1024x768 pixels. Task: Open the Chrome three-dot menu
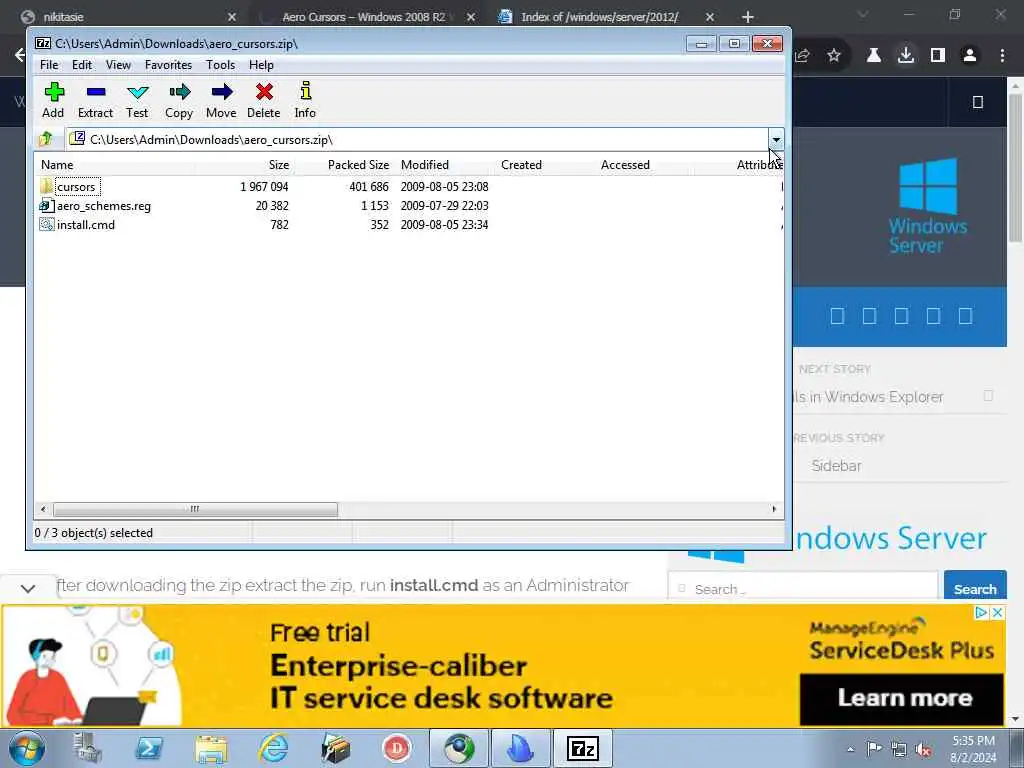(1002, 56)
